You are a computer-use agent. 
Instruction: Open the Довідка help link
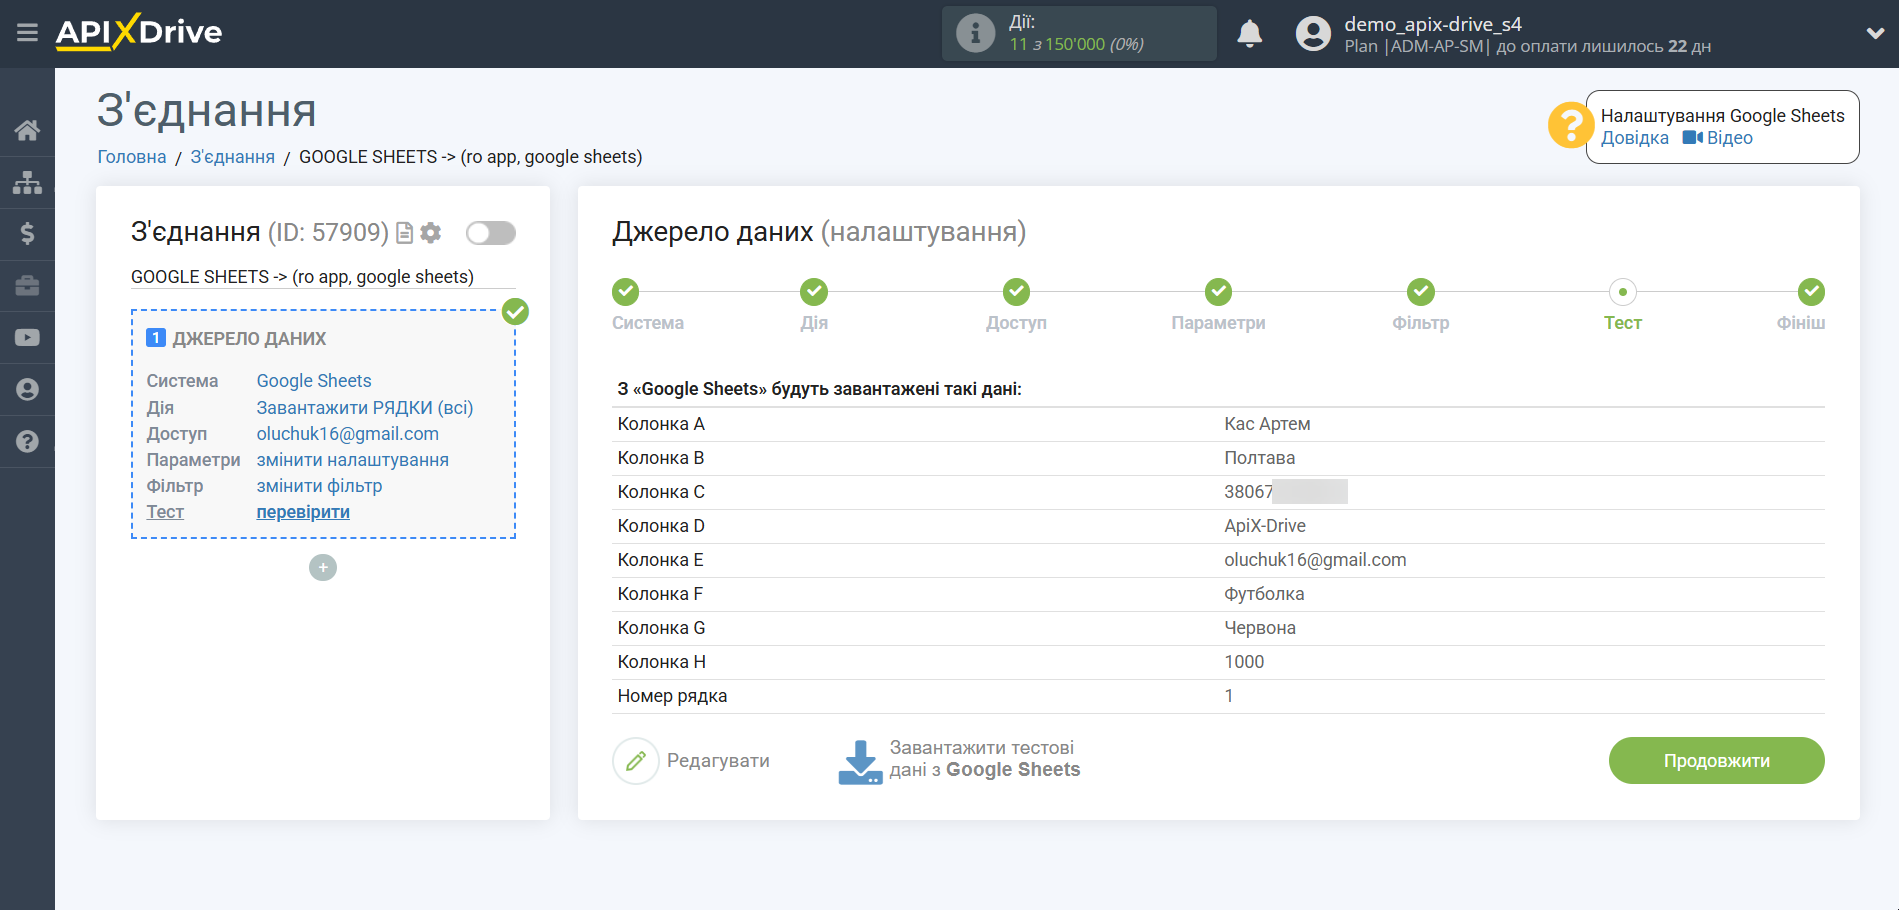click(x=1634, y=138)
